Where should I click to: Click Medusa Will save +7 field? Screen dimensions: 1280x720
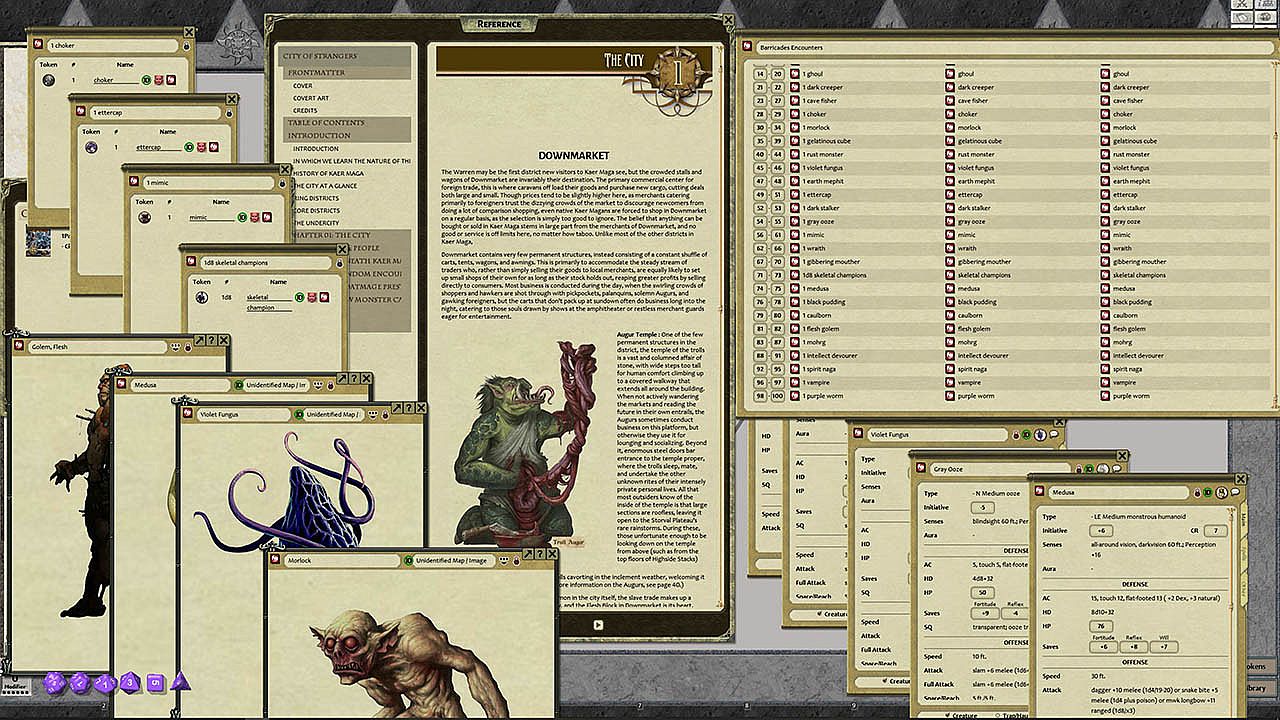(1166, 646)
